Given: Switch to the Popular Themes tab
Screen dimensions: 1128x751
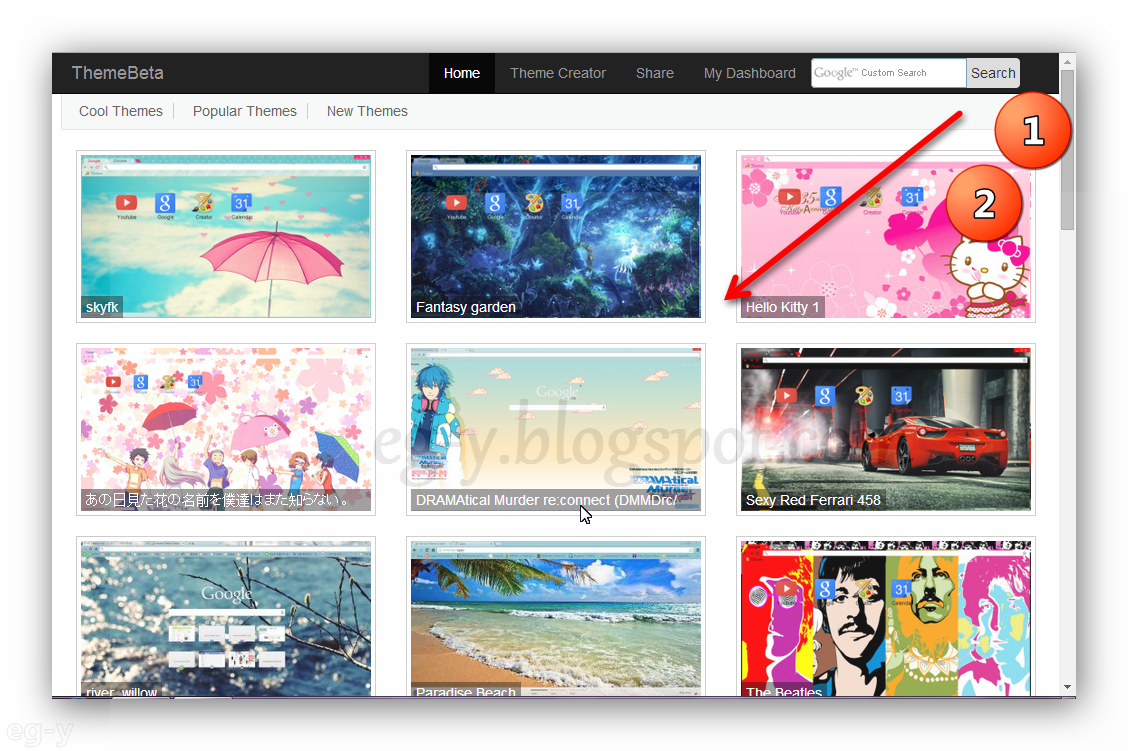Looking at the screenshot, I should (245, 111).
